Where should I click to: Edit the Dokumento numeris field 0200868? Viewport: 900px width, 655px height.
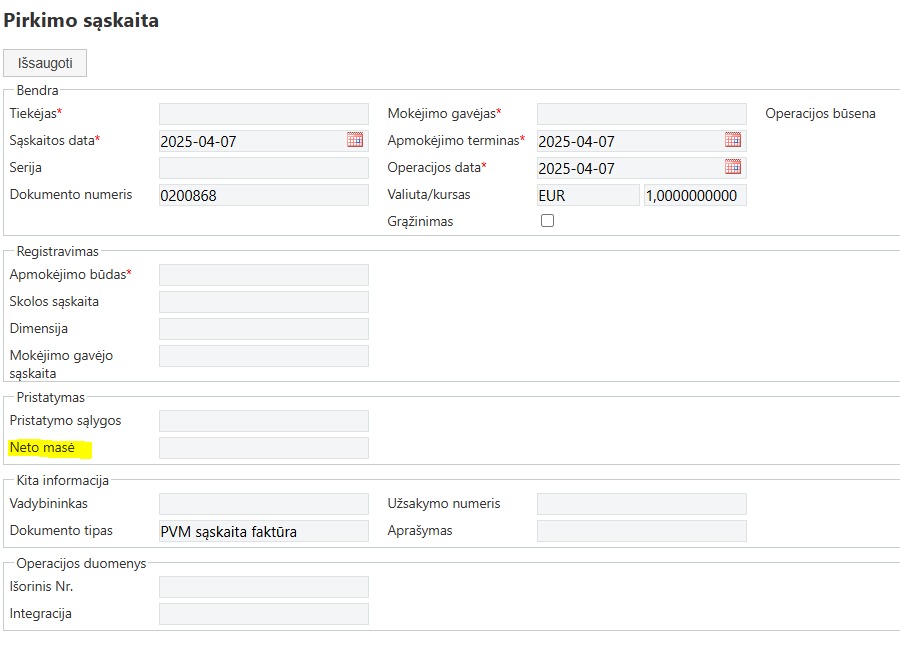(264, 195)
